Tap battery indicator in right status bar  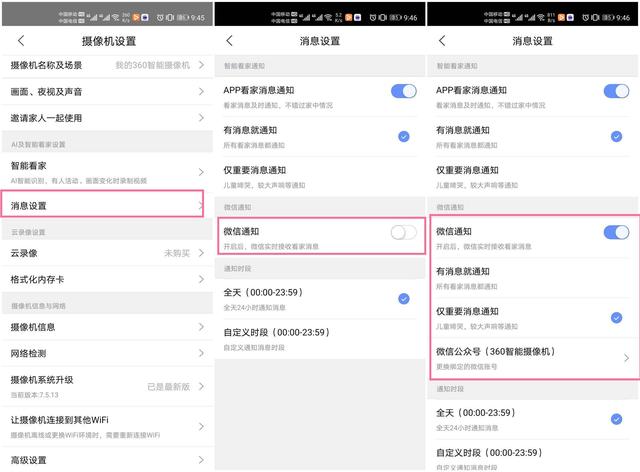tap(608, 18)
